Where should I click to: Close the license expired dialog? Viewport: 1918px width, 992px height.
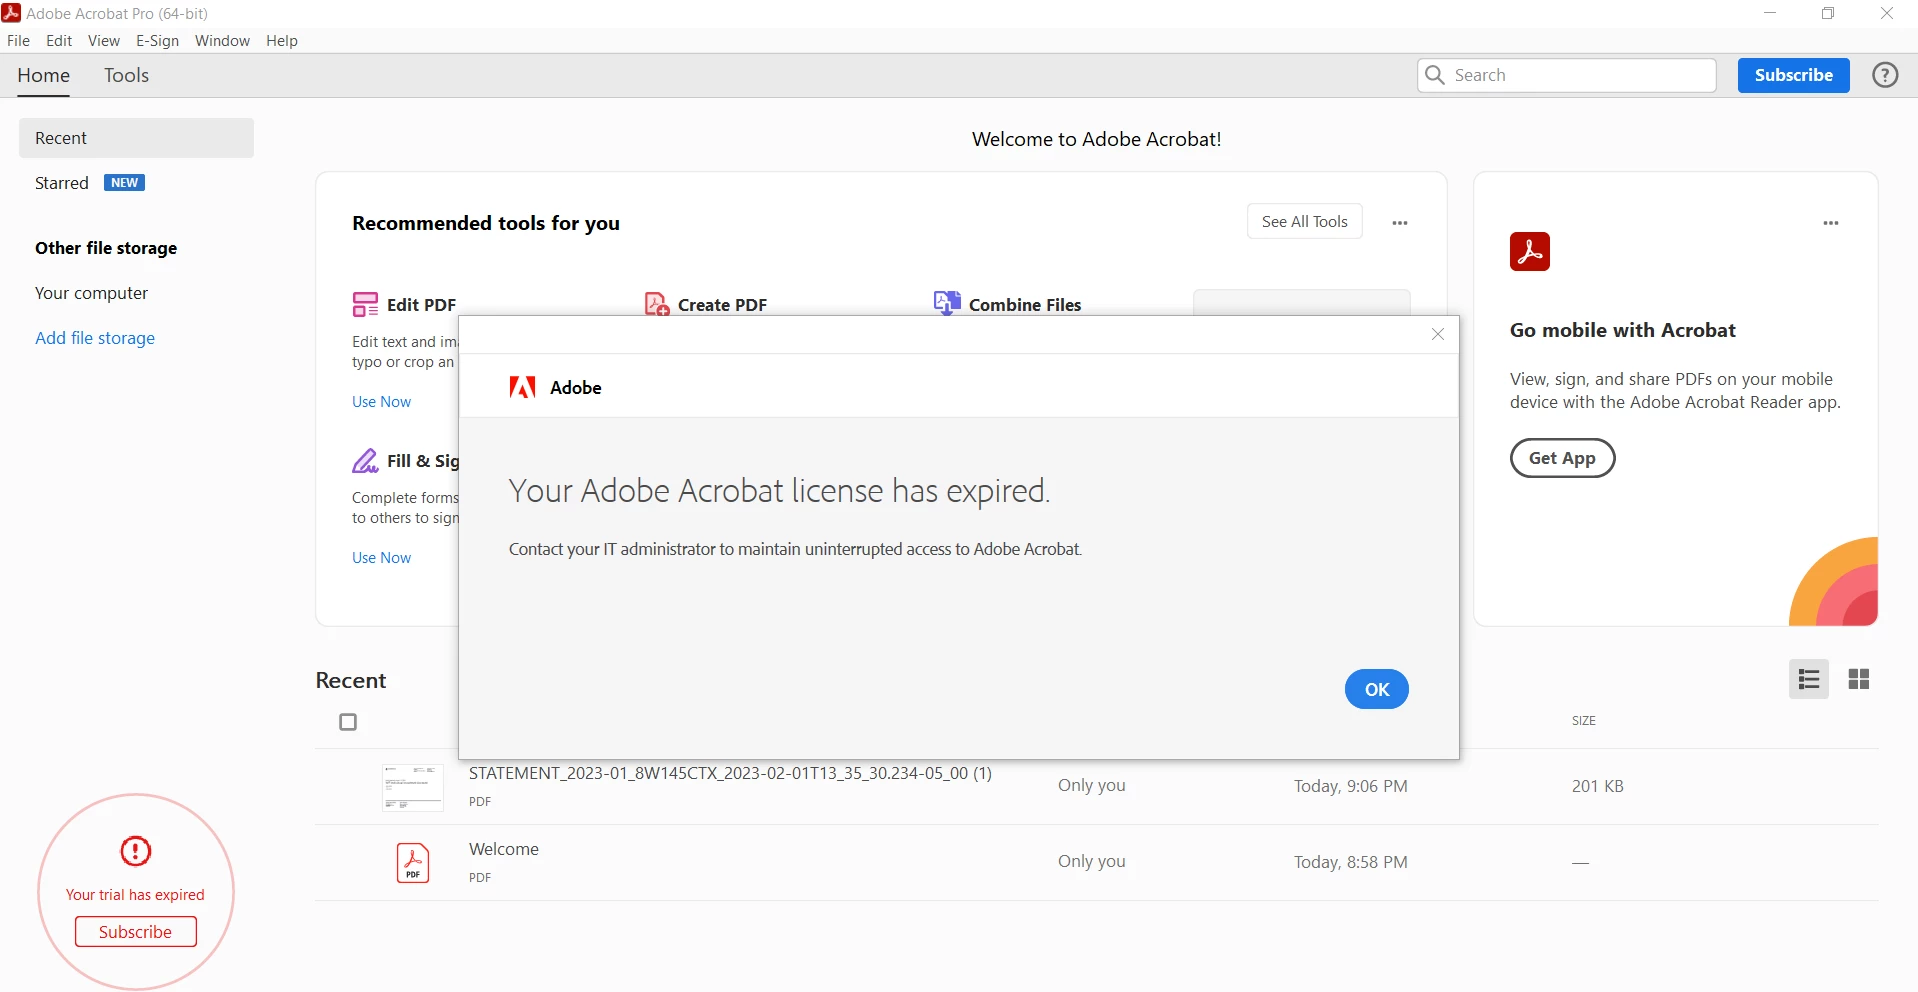pos(1438,334)
